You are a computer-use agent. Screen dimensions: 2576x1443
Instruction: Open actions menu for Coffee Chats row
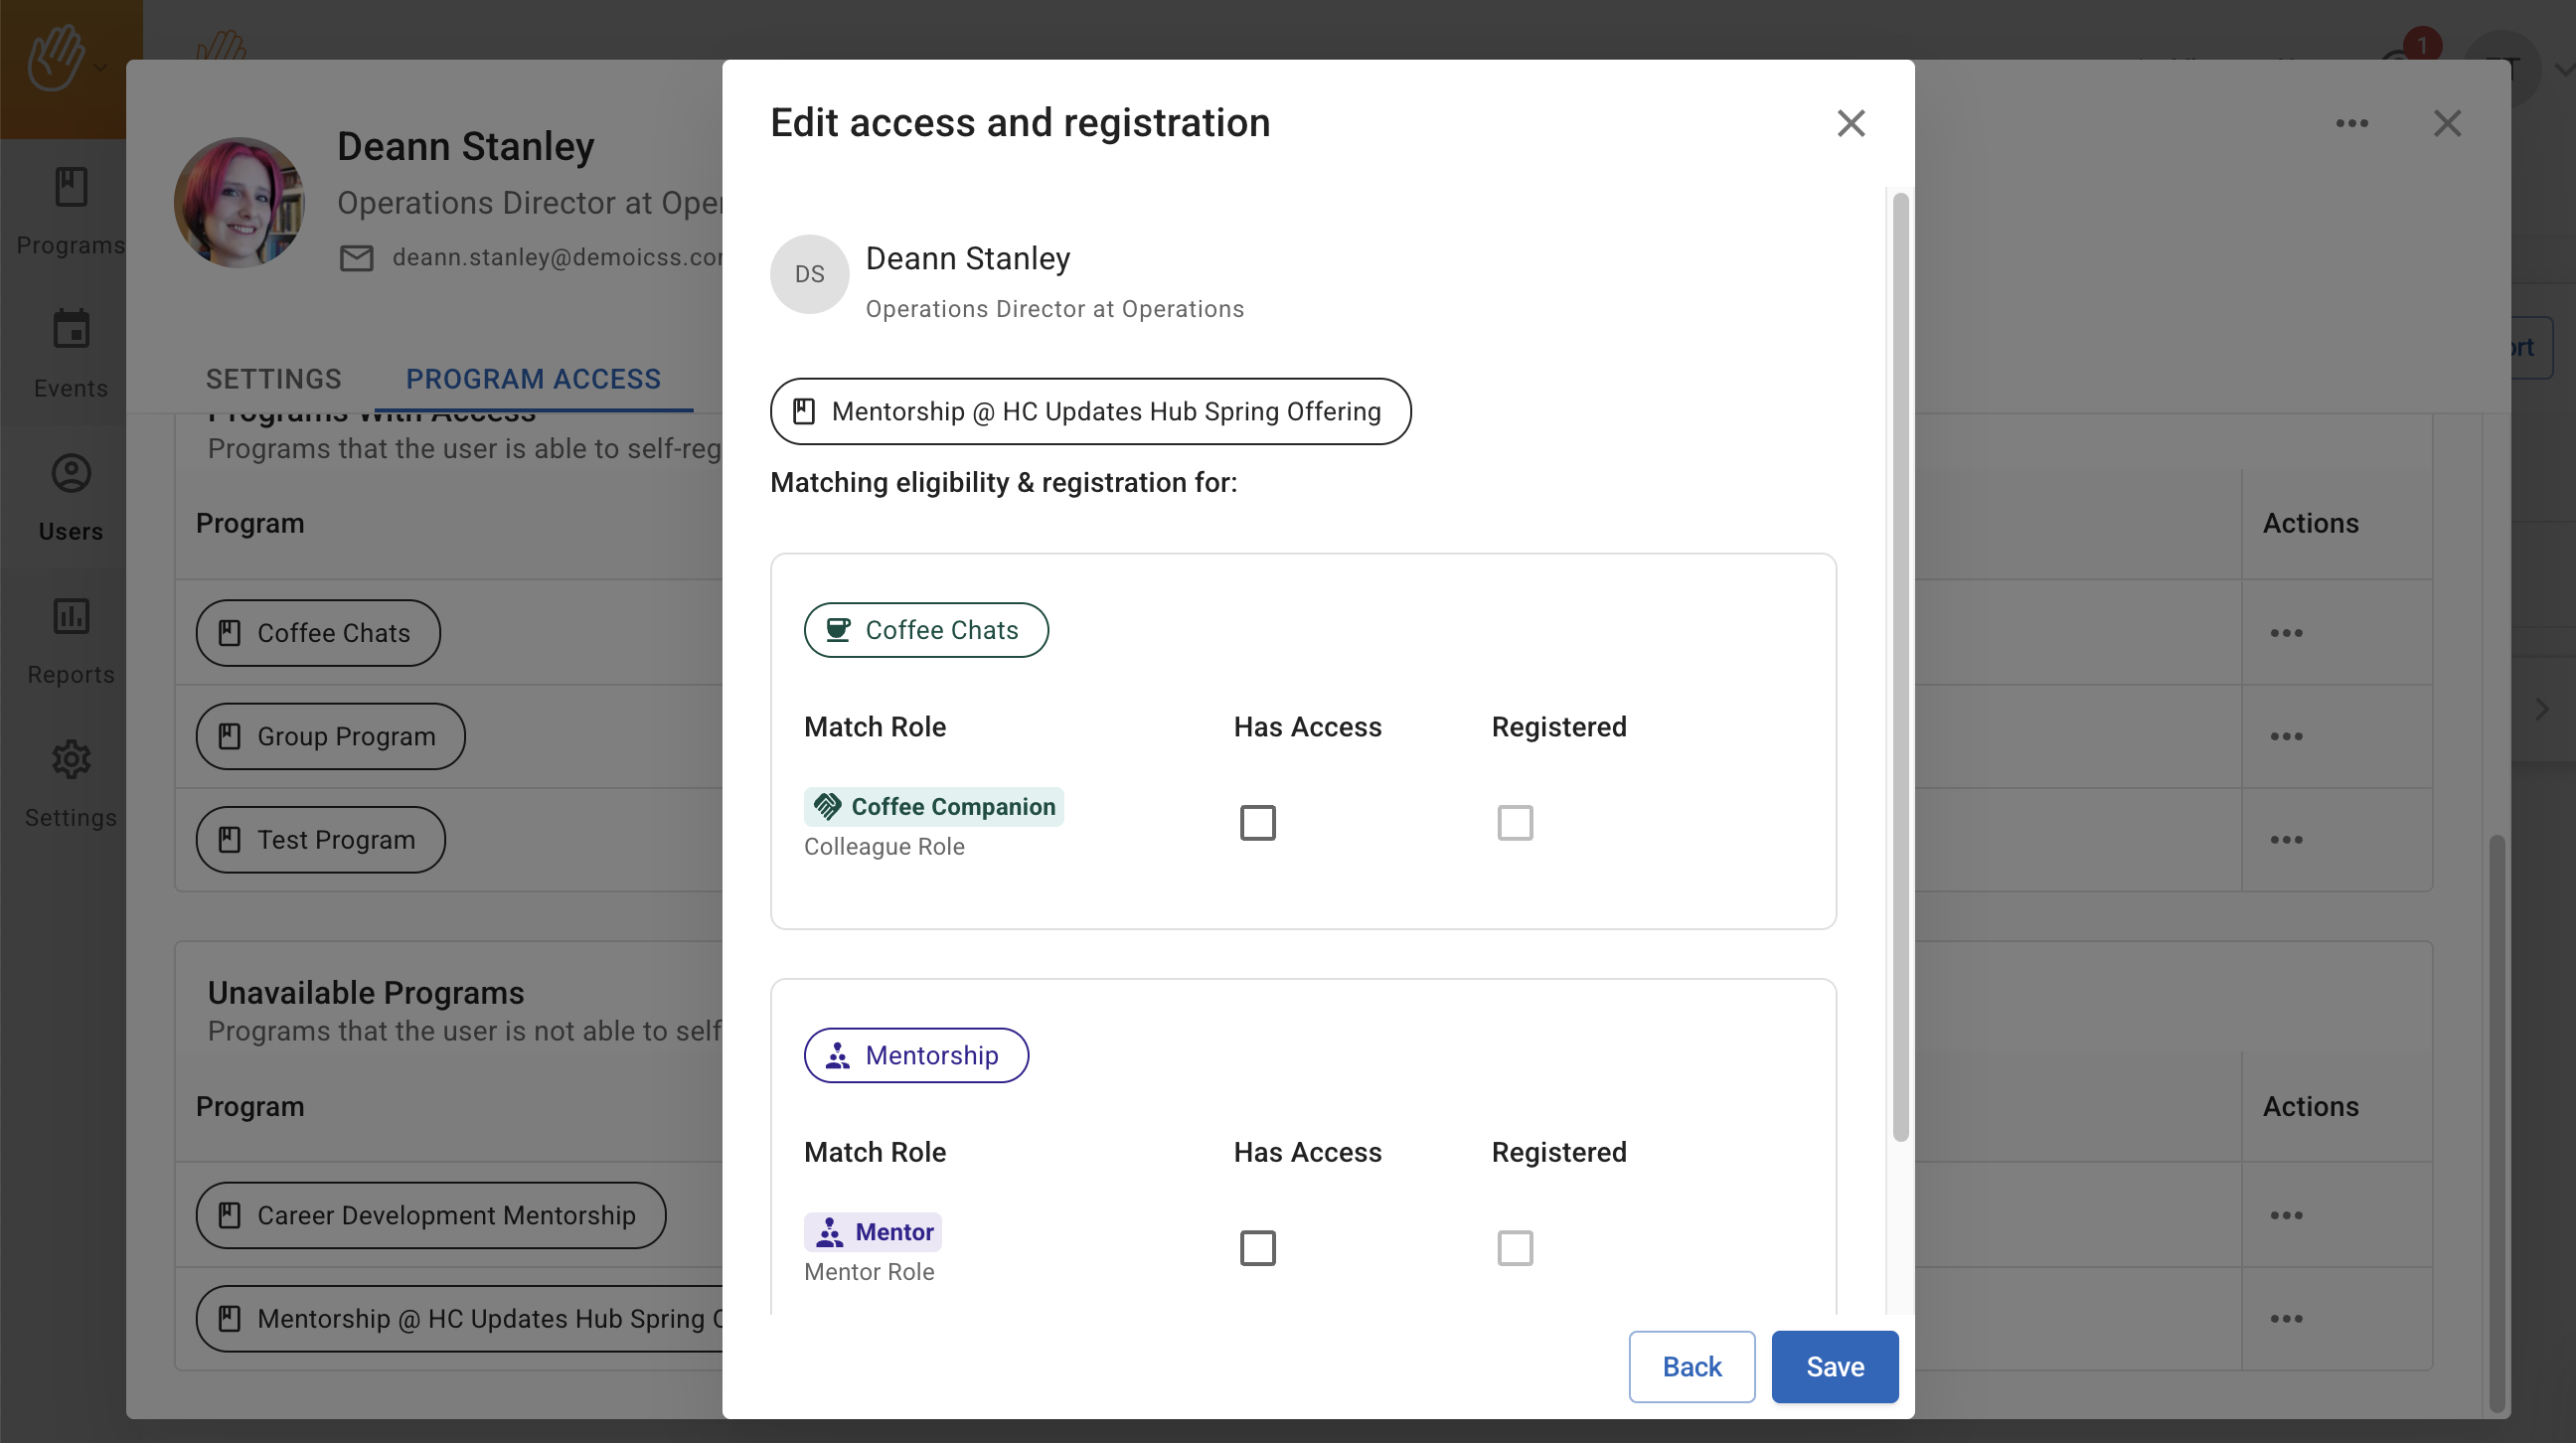point(2286,633)
